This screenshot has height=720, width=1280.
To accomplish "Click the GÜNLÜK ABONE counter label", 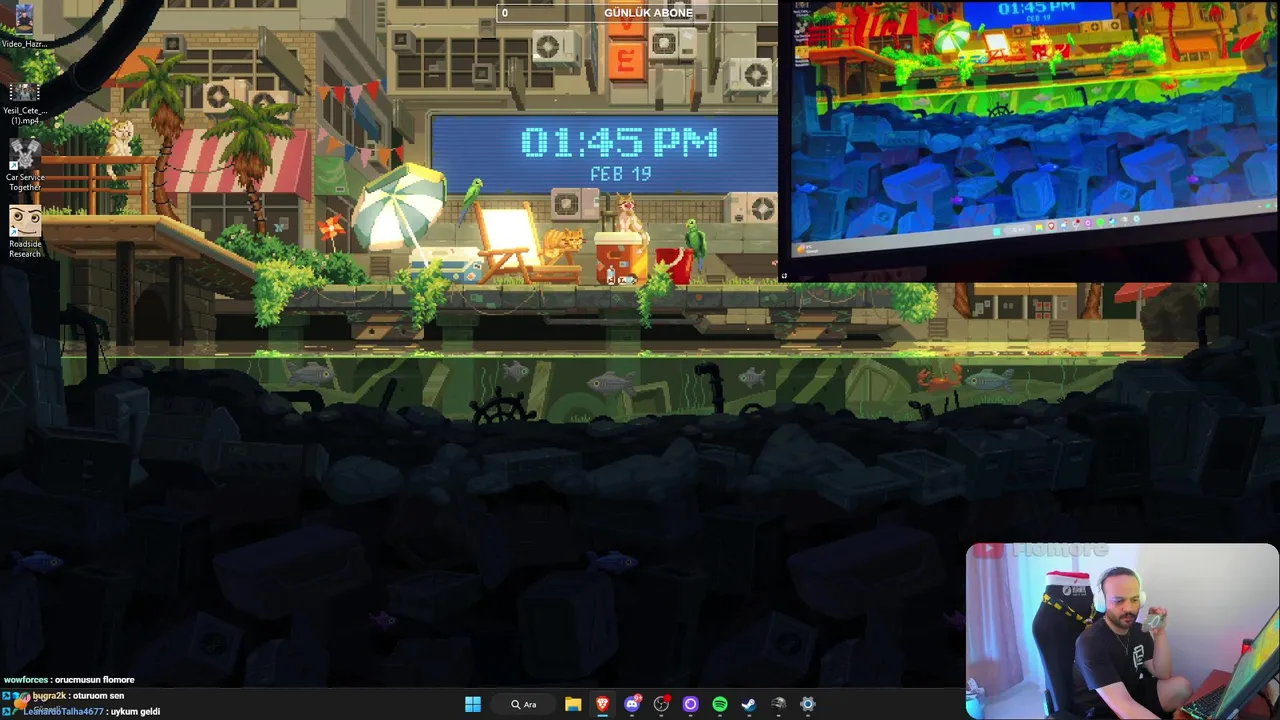I will (648, 13).
